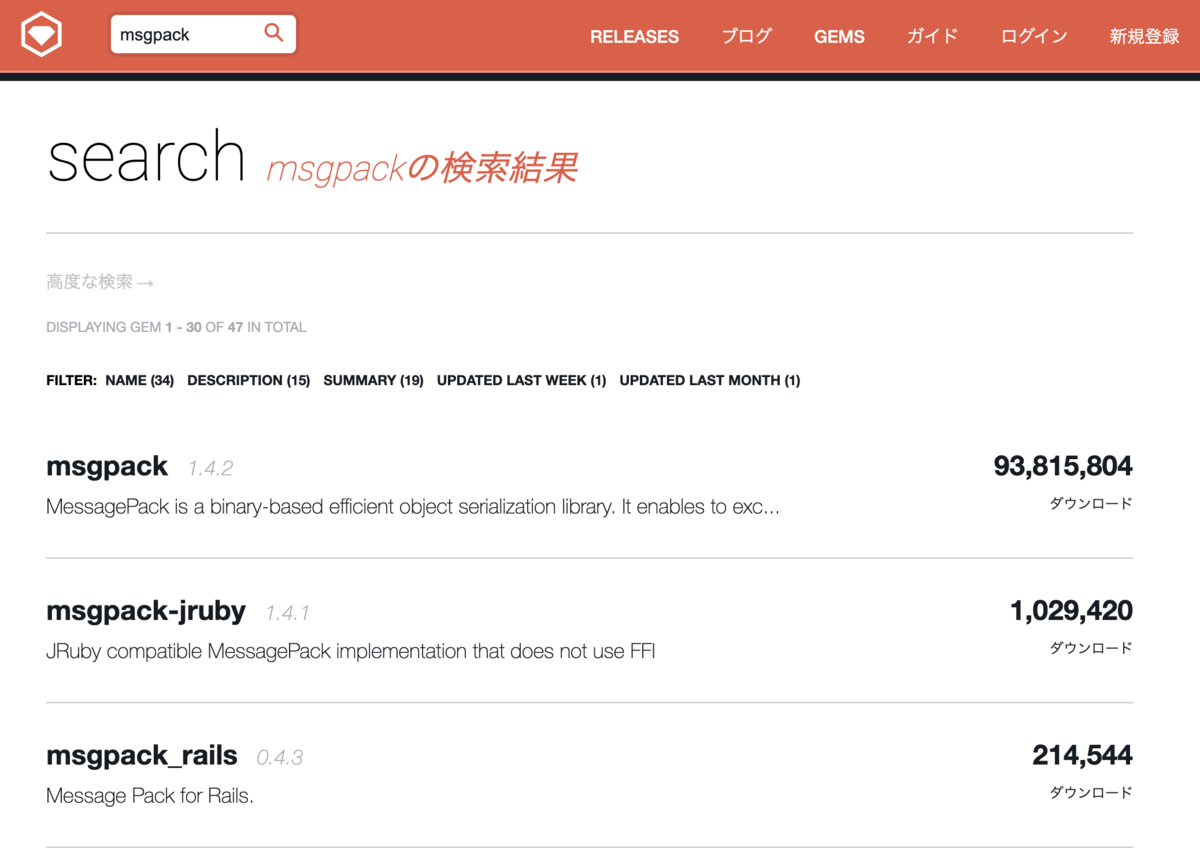Click the Message Pack for Rails description

point(150,797)
